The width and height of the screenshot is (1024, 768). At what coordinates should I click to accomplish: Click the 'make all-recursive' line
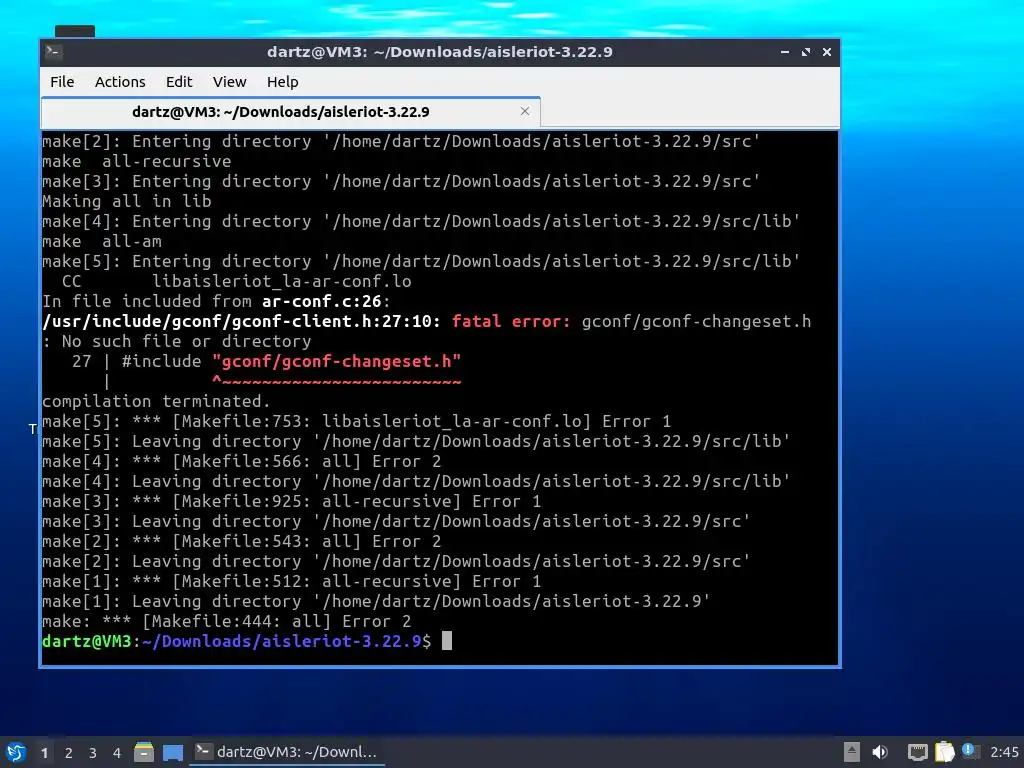pos(136,161)
